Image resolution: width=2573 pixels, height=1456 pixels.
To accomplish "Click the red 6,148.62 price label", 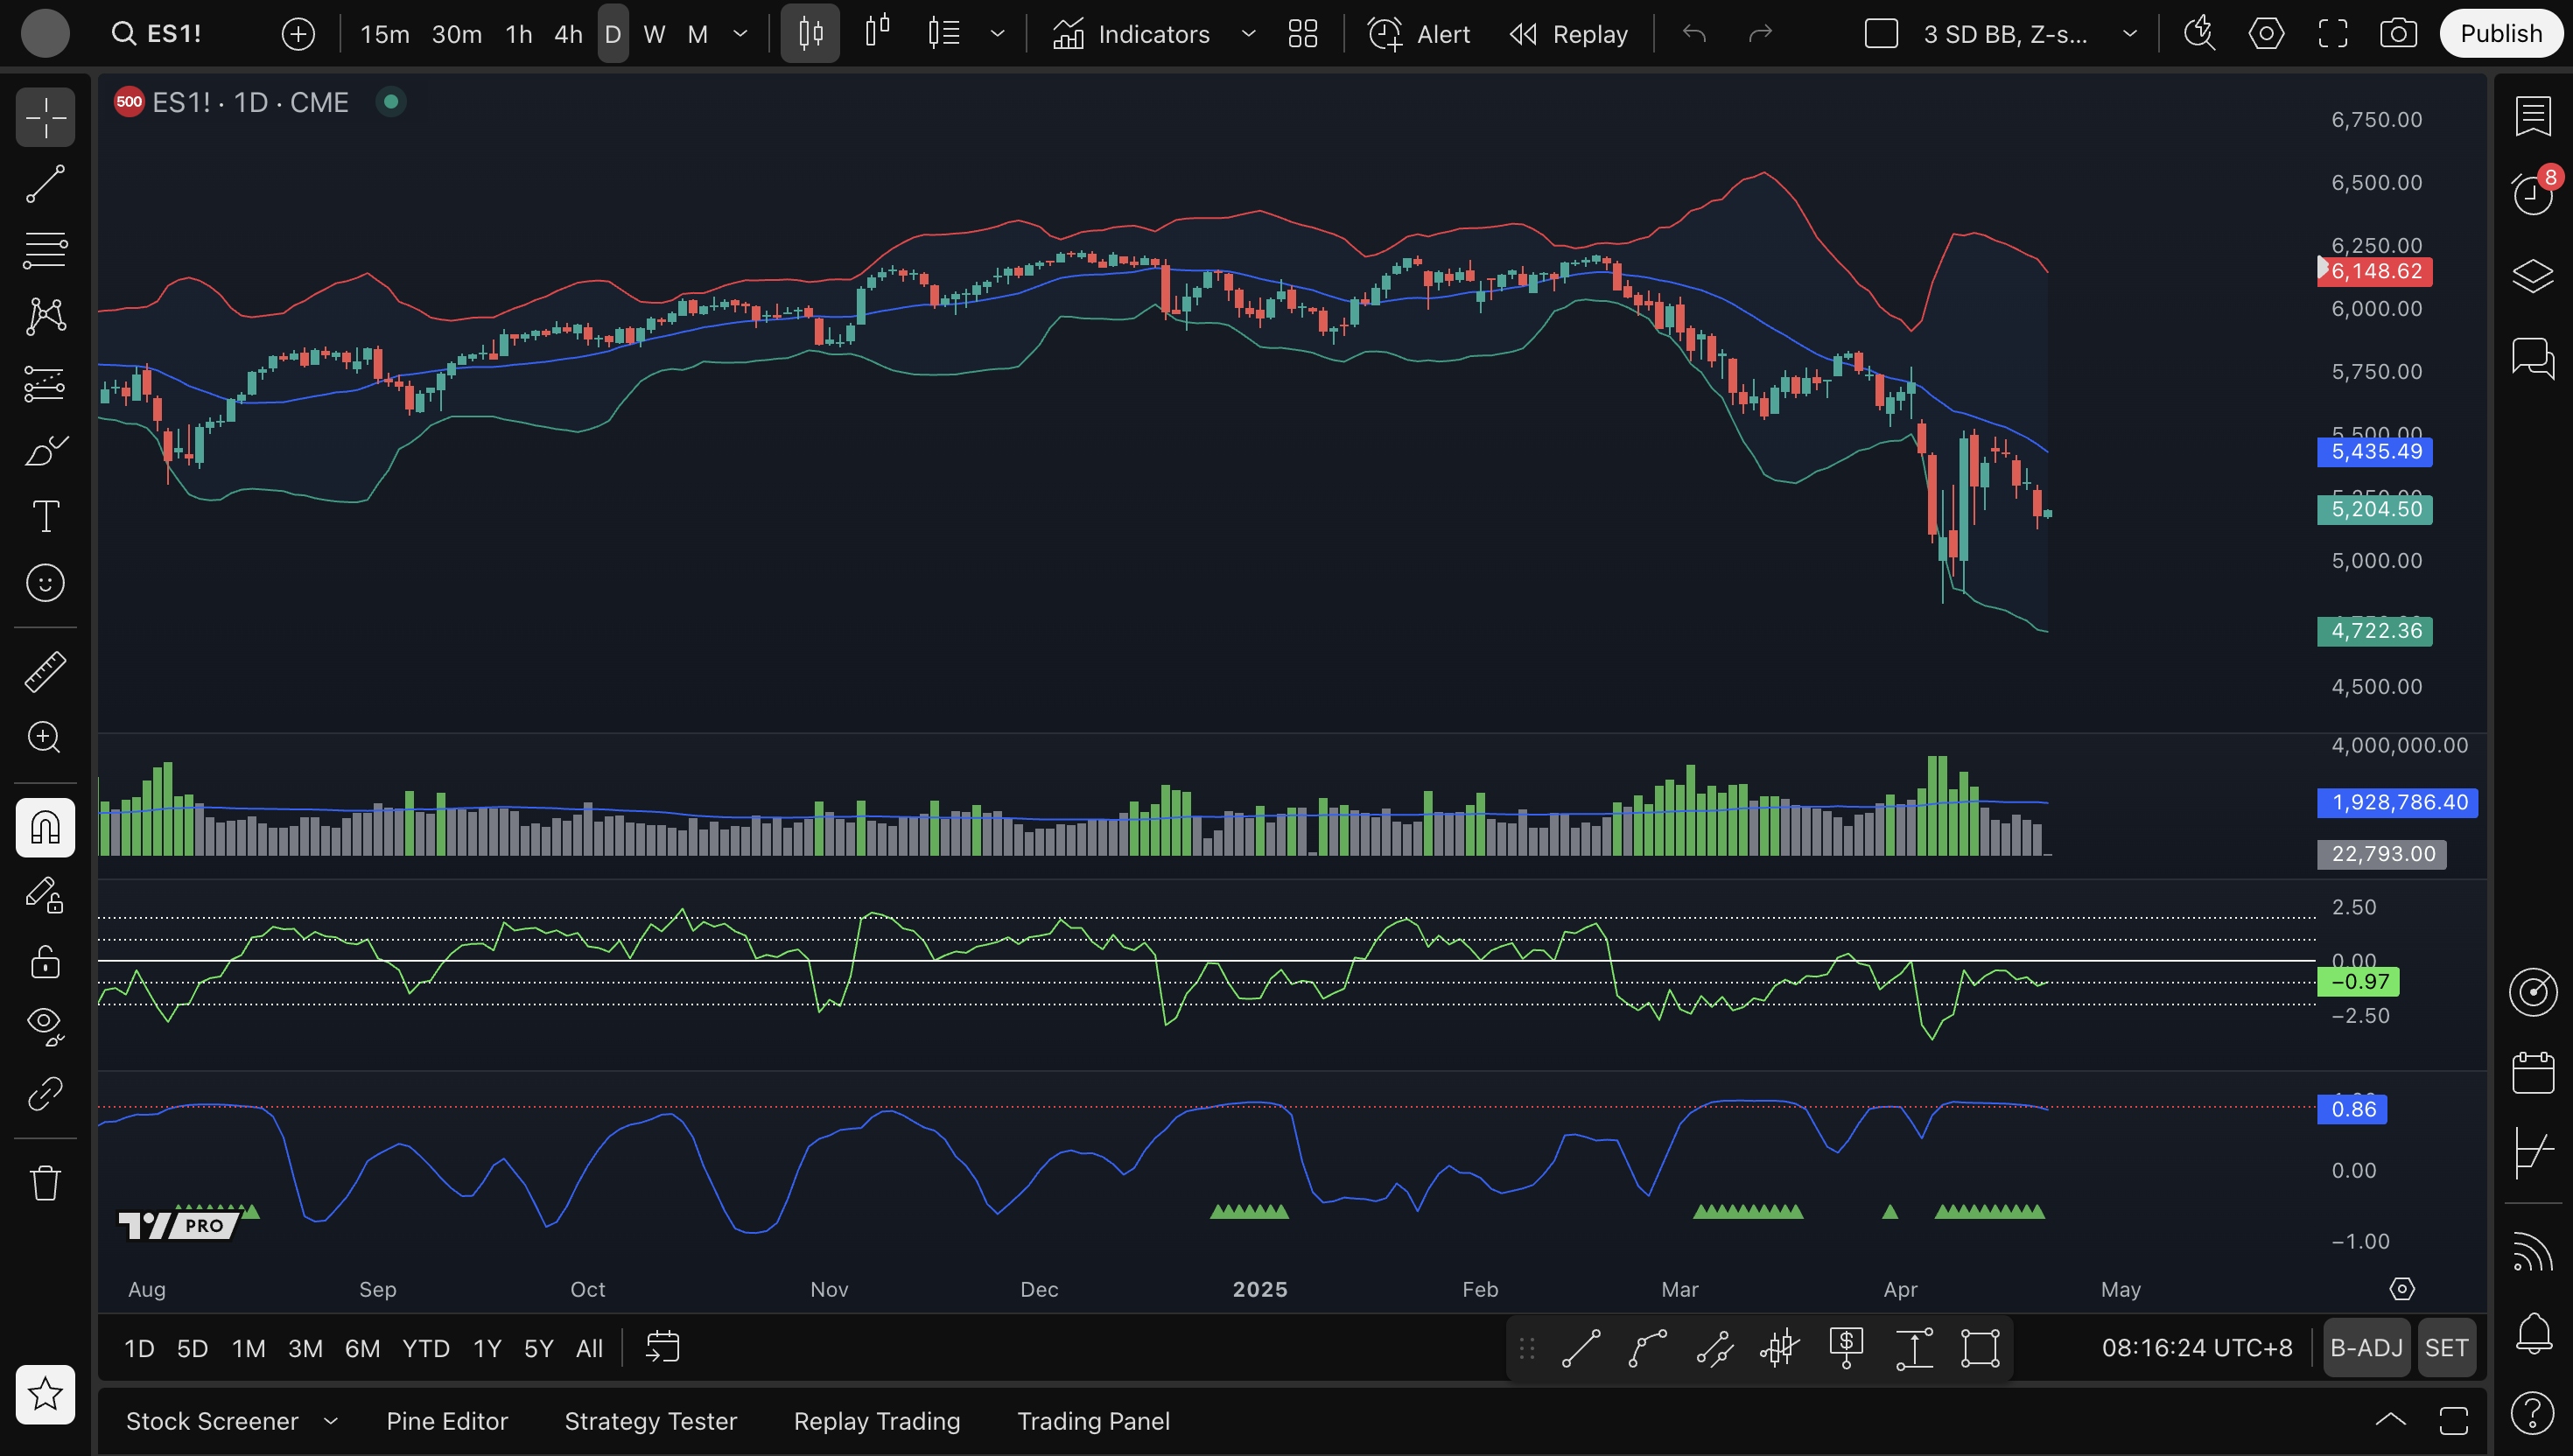I will pyautogui.click(x=2375, y=272).
